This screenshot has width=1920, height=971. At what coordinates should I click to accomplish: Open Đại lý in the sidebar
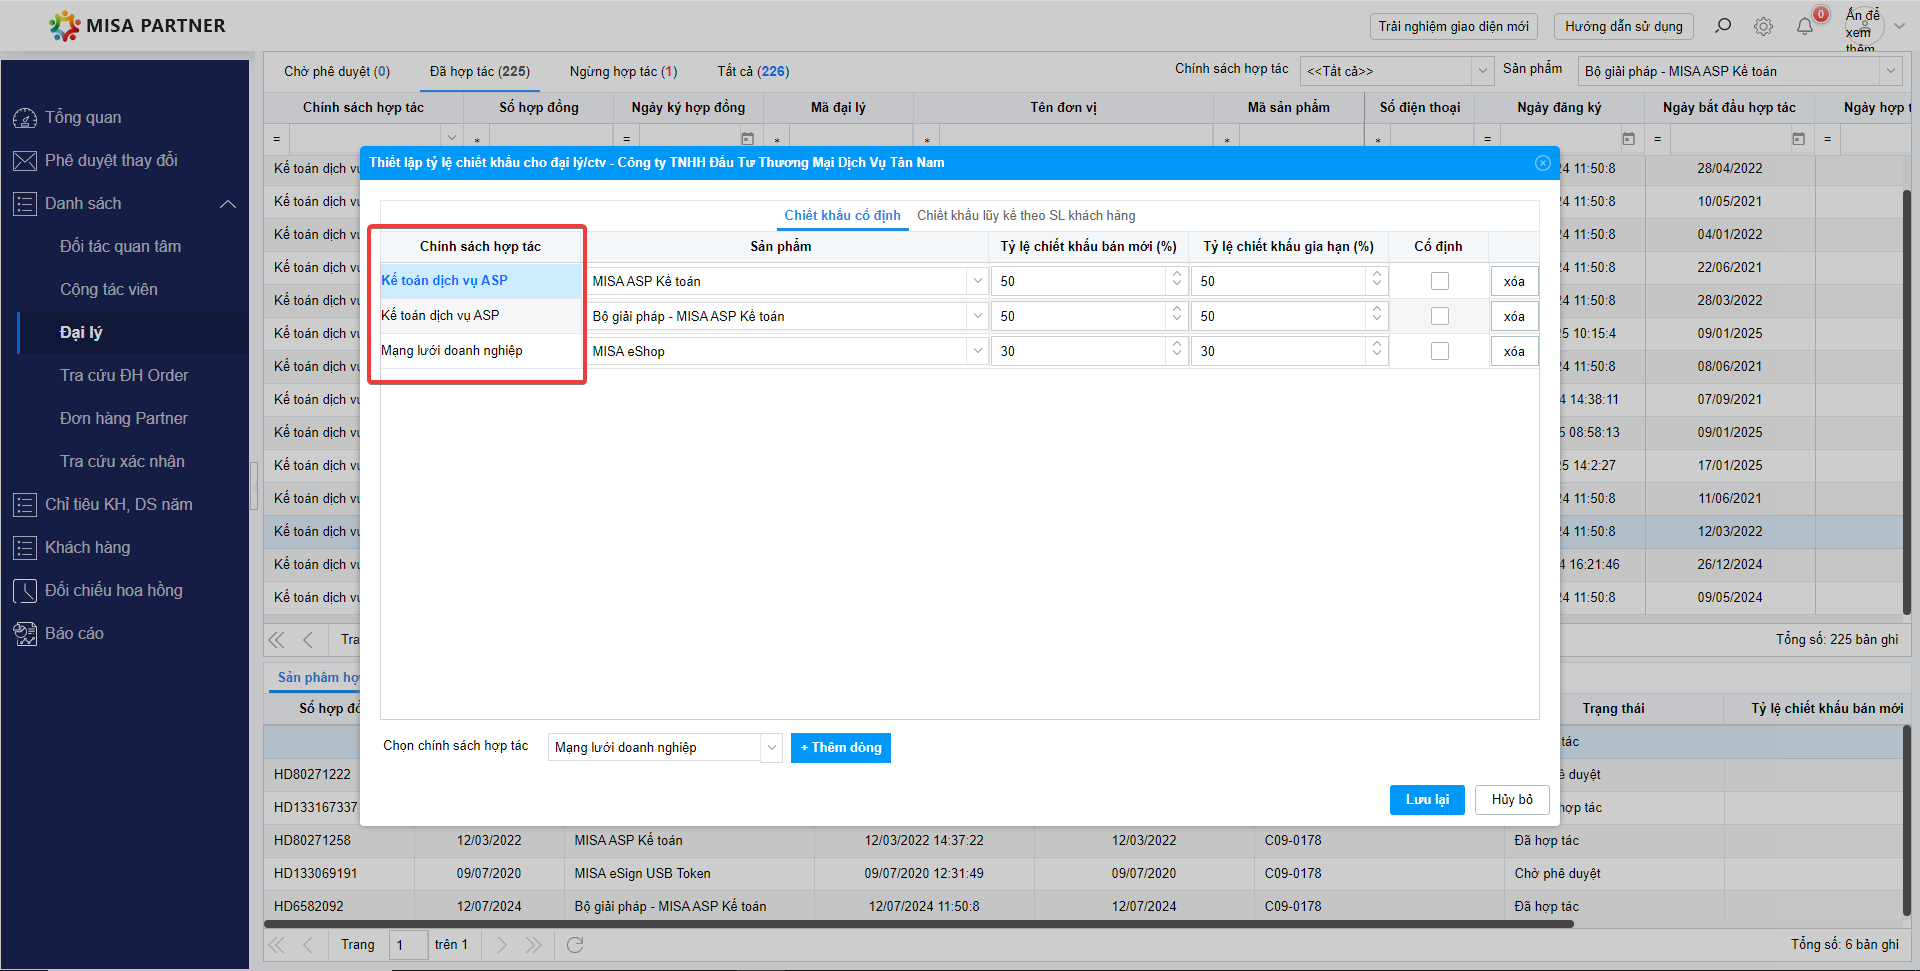pos(81,333)
